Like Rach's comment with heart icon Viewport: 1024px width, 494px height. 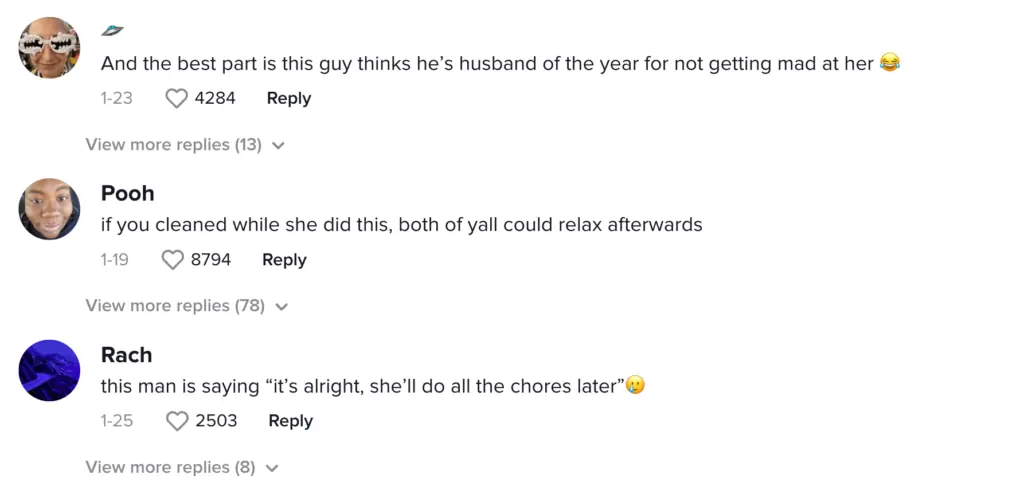(177, 421)
